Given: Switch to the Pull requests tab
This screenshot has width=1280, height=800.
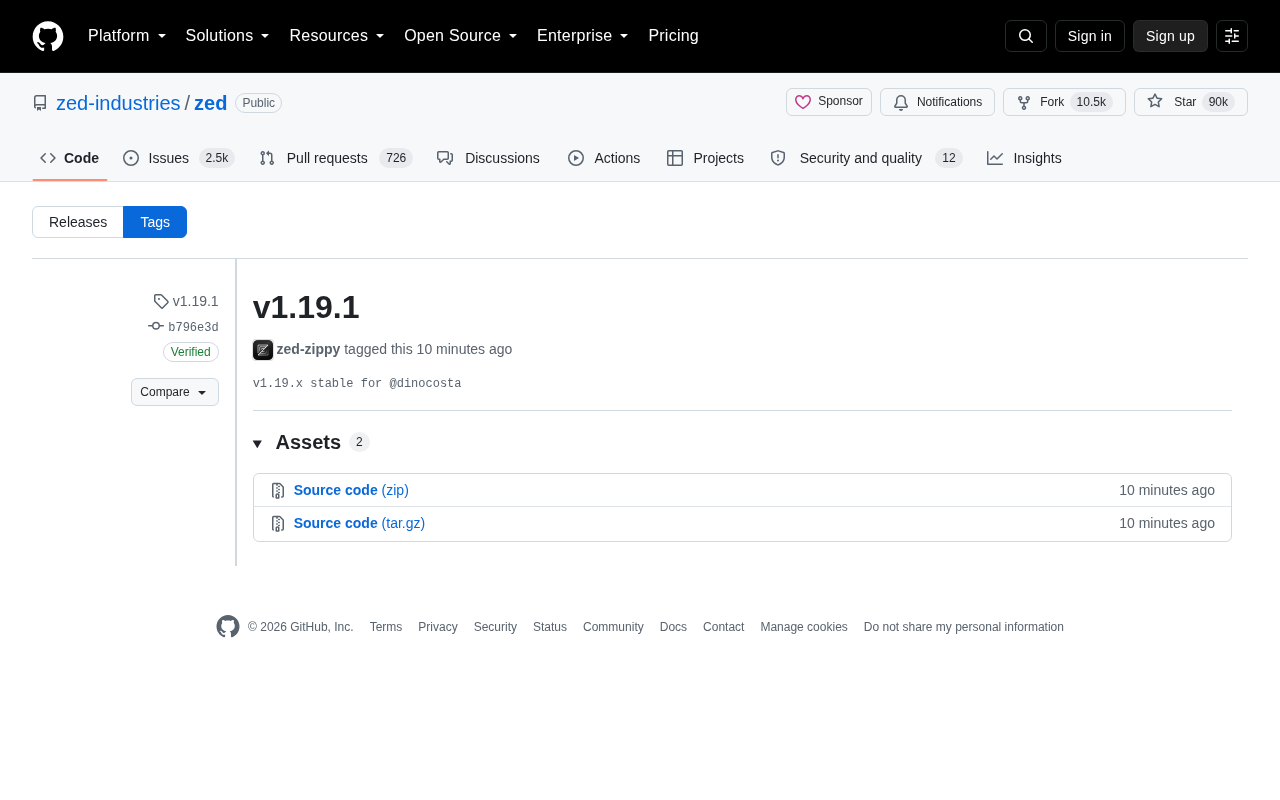Looking at the screenshot, I should pos(336,158).
